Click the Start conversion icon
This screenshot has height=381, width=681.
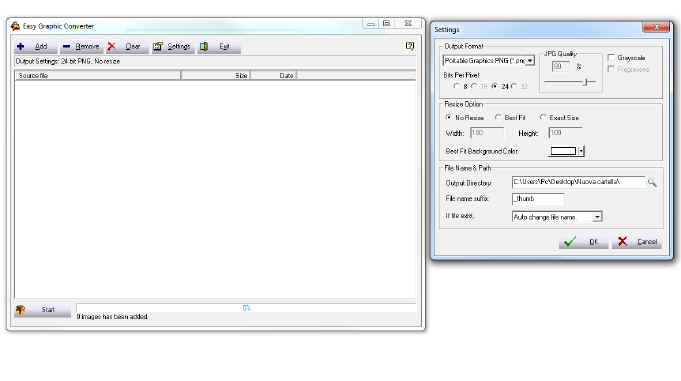click(x=20, y=310)
